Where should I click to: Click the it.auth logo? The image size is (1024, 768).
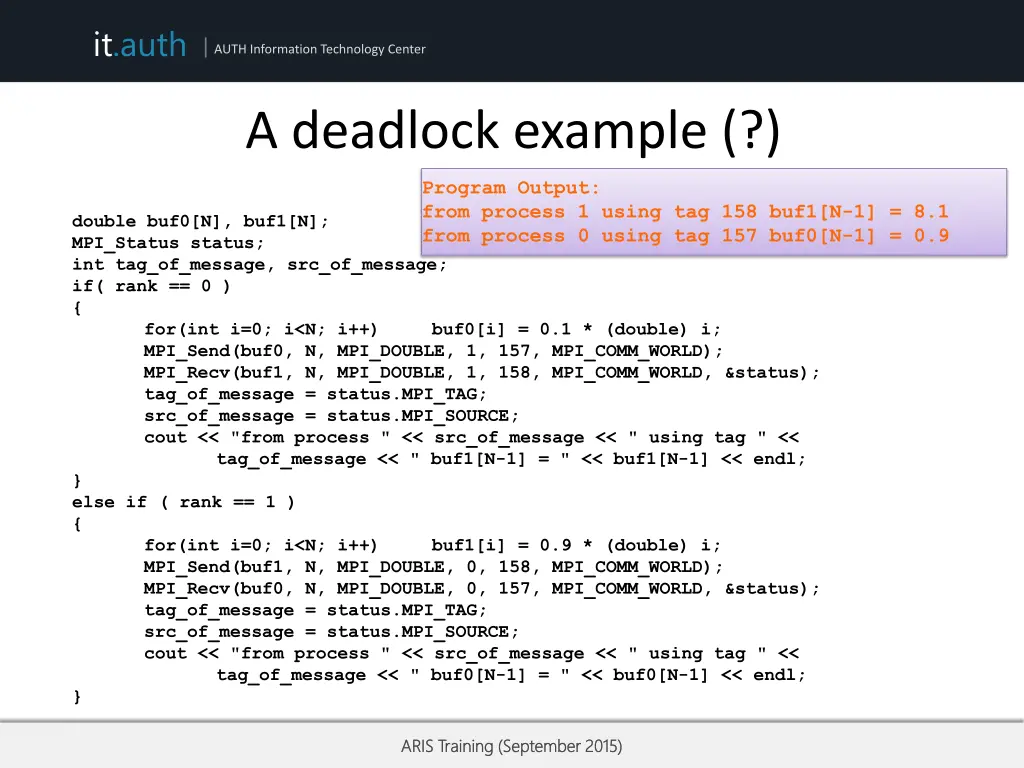[140, 45]
